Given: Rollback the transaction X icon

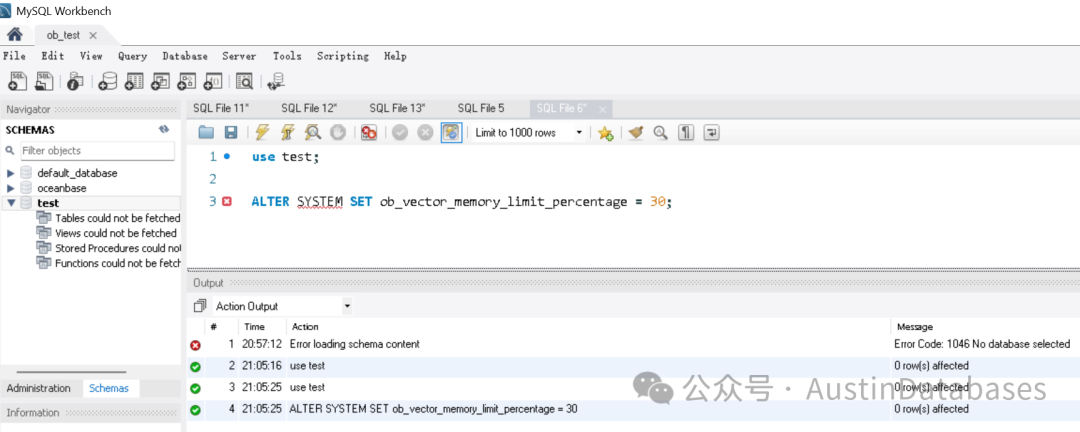Looking at the screenshot, I should (x=425, y=133).
